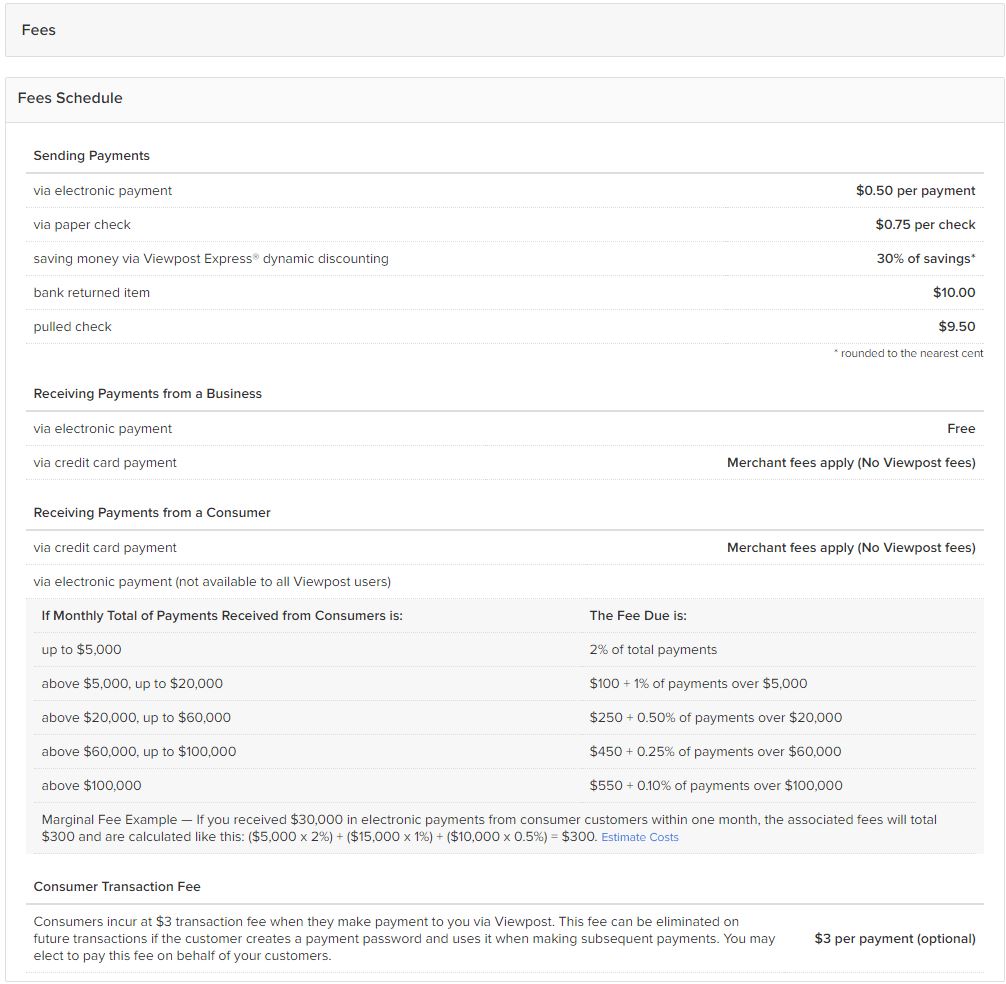The height and width of the screenshot is (984, 1006).
Task: Select the Merchant fees apply text for business credit cards
Action: (851, 462)
